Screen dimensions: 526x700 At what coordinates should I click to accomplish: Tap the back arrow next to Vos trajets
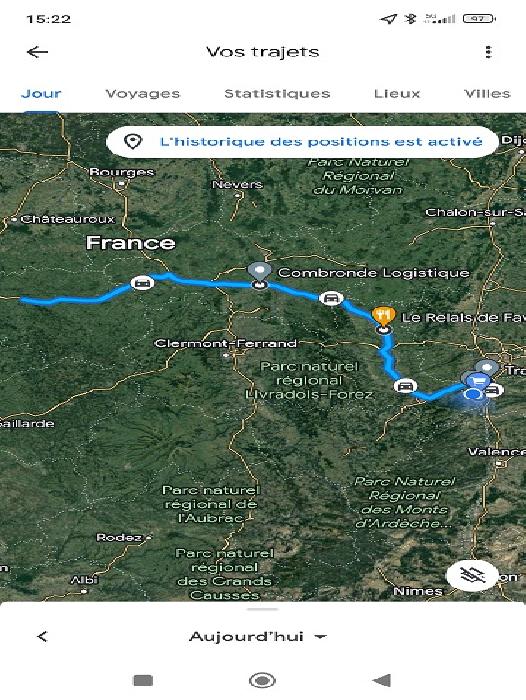point(37,52)
